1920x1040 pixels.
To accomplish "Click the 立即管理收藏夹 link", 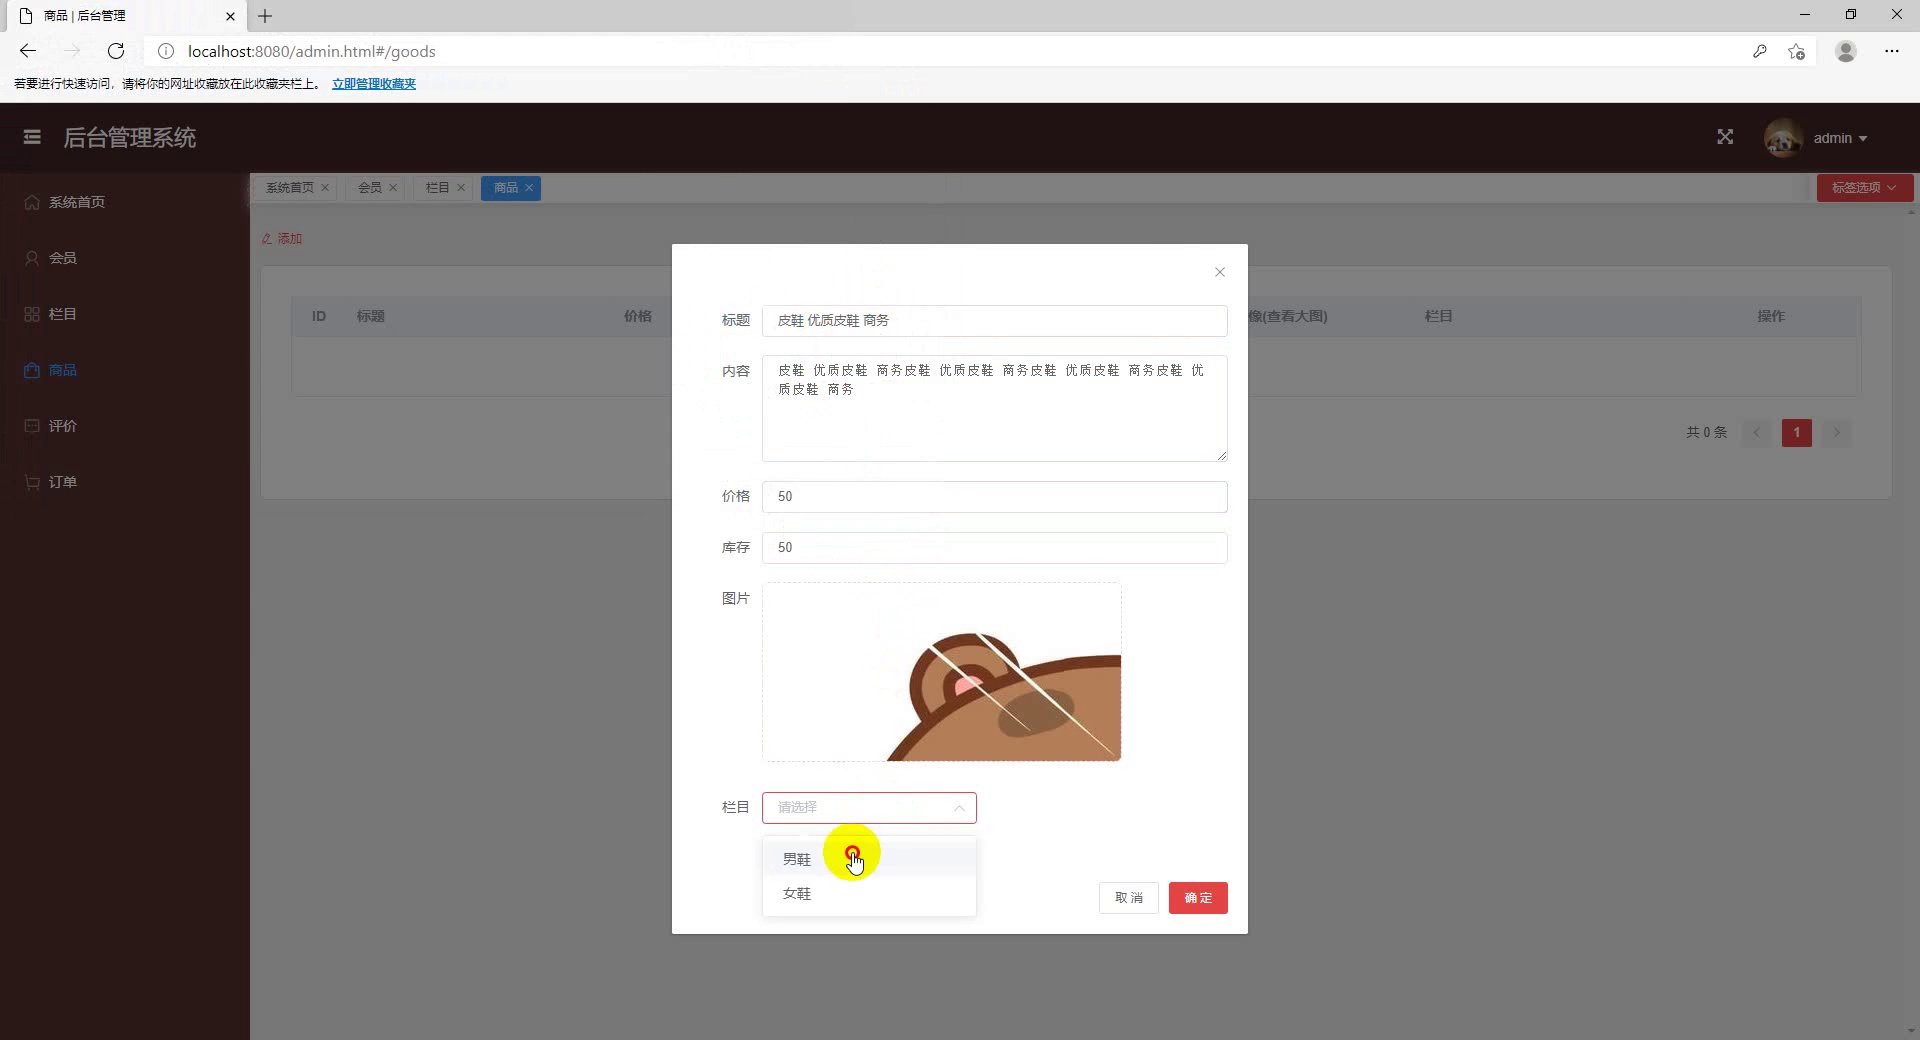I will click(x=373, y=84).
